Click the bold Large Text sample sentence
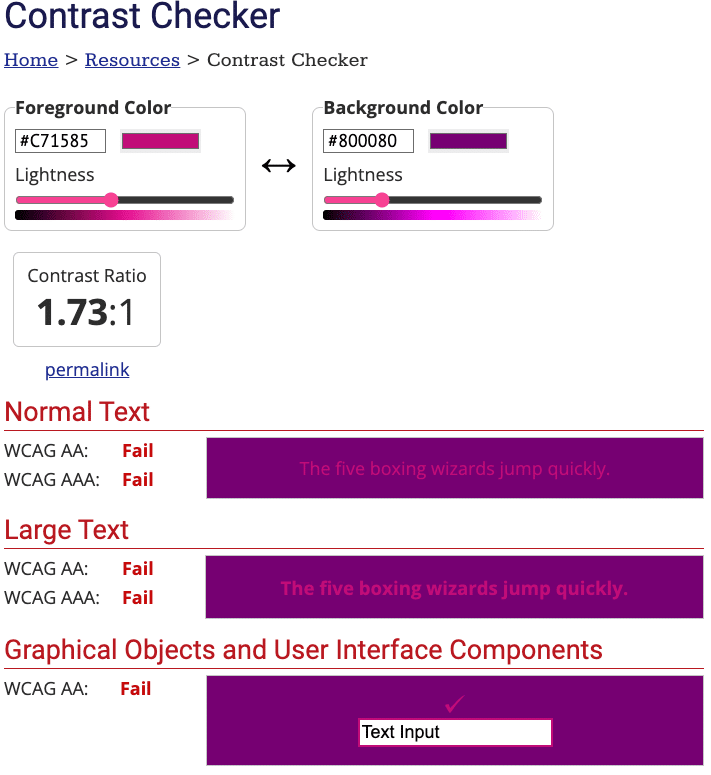Screen dimensions: 711x775 (454, 588)
